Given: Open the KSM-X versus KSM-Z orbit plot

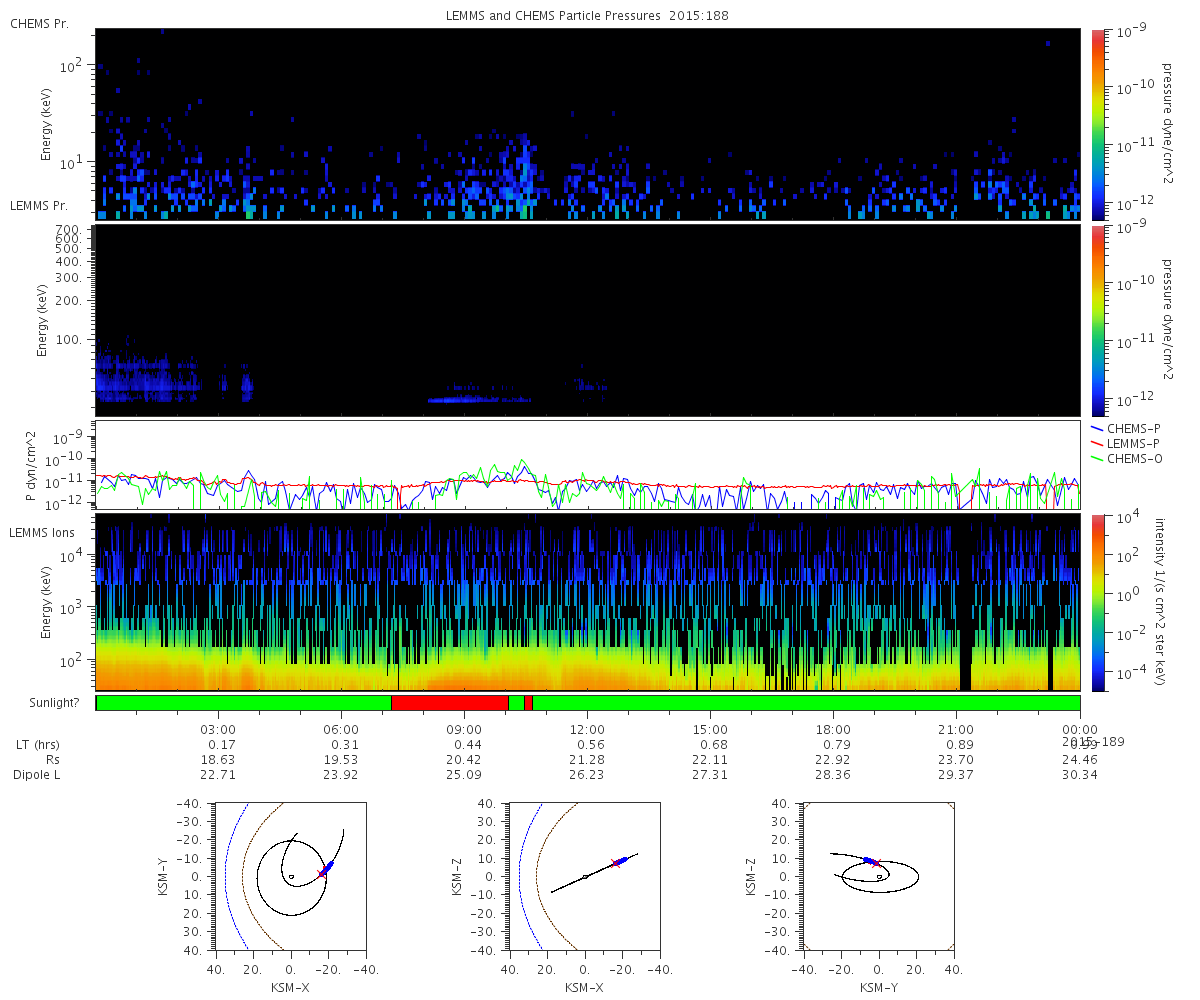Looking at the screenshot, I should pos(585,876).
